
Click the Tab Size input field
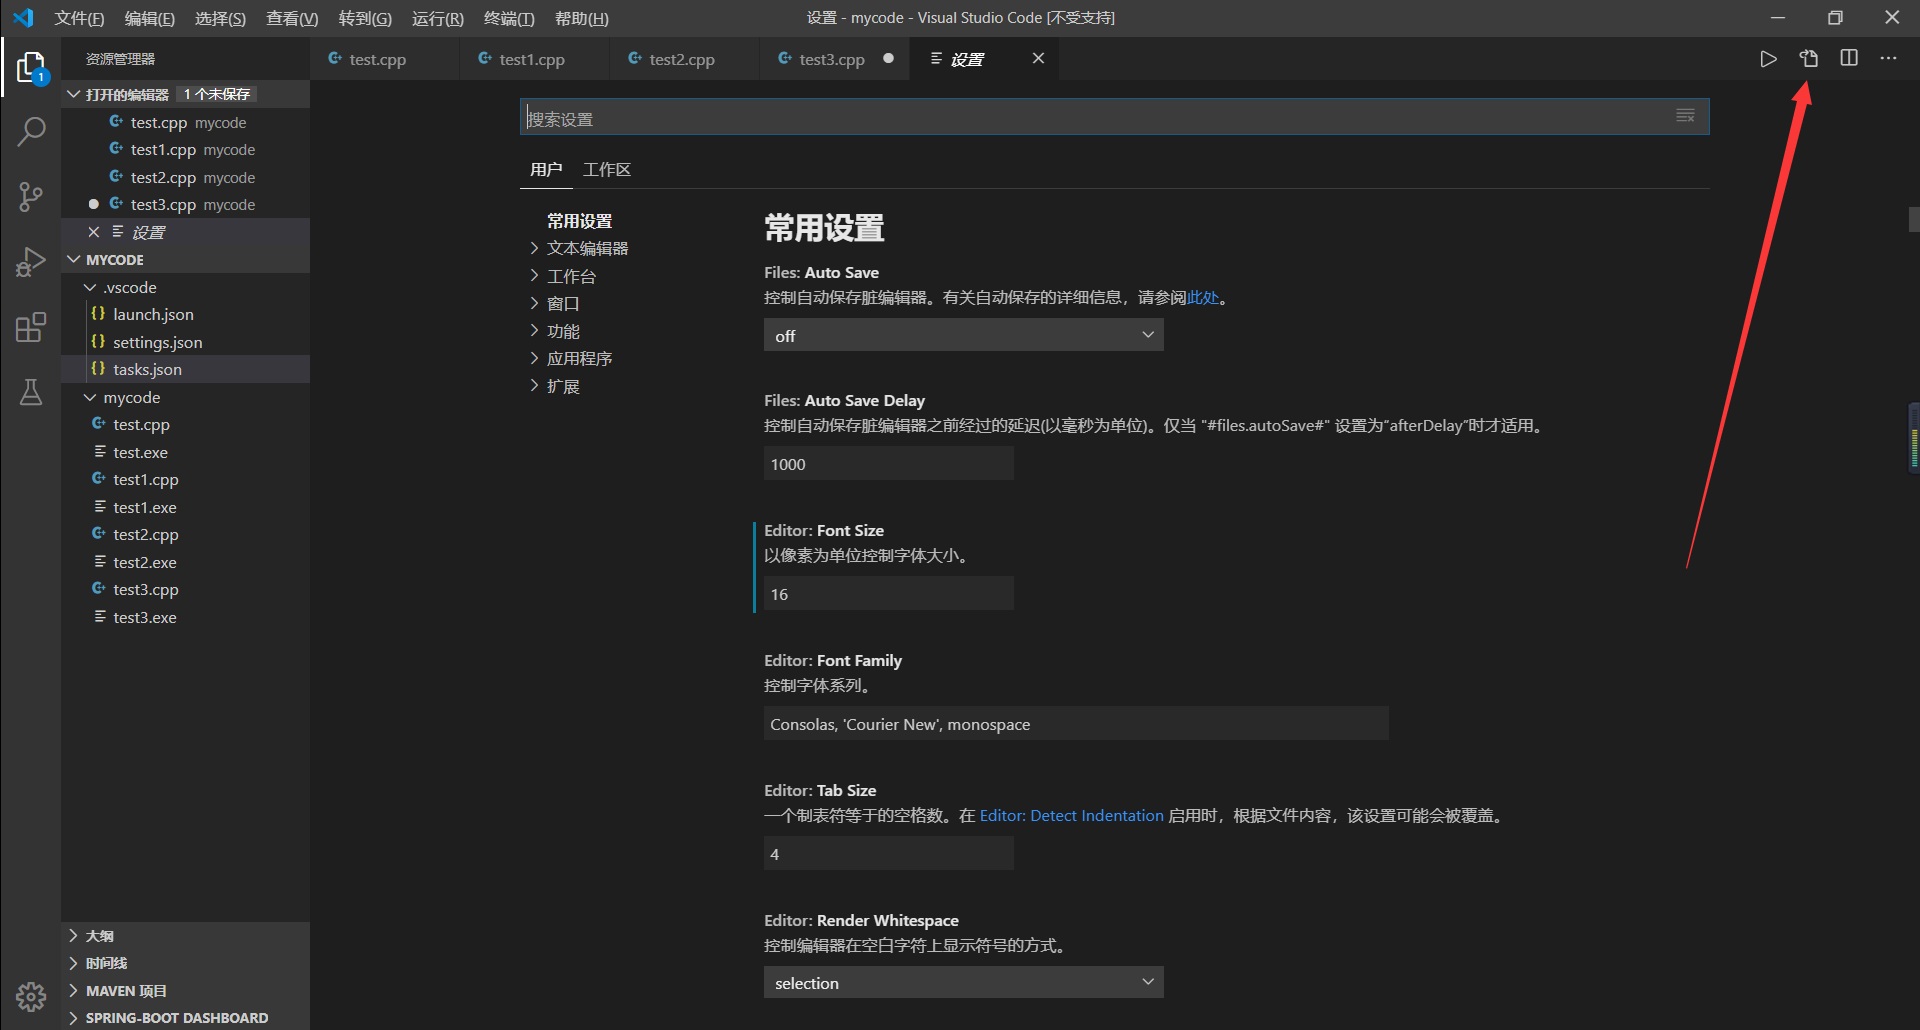tap(888, 853)
